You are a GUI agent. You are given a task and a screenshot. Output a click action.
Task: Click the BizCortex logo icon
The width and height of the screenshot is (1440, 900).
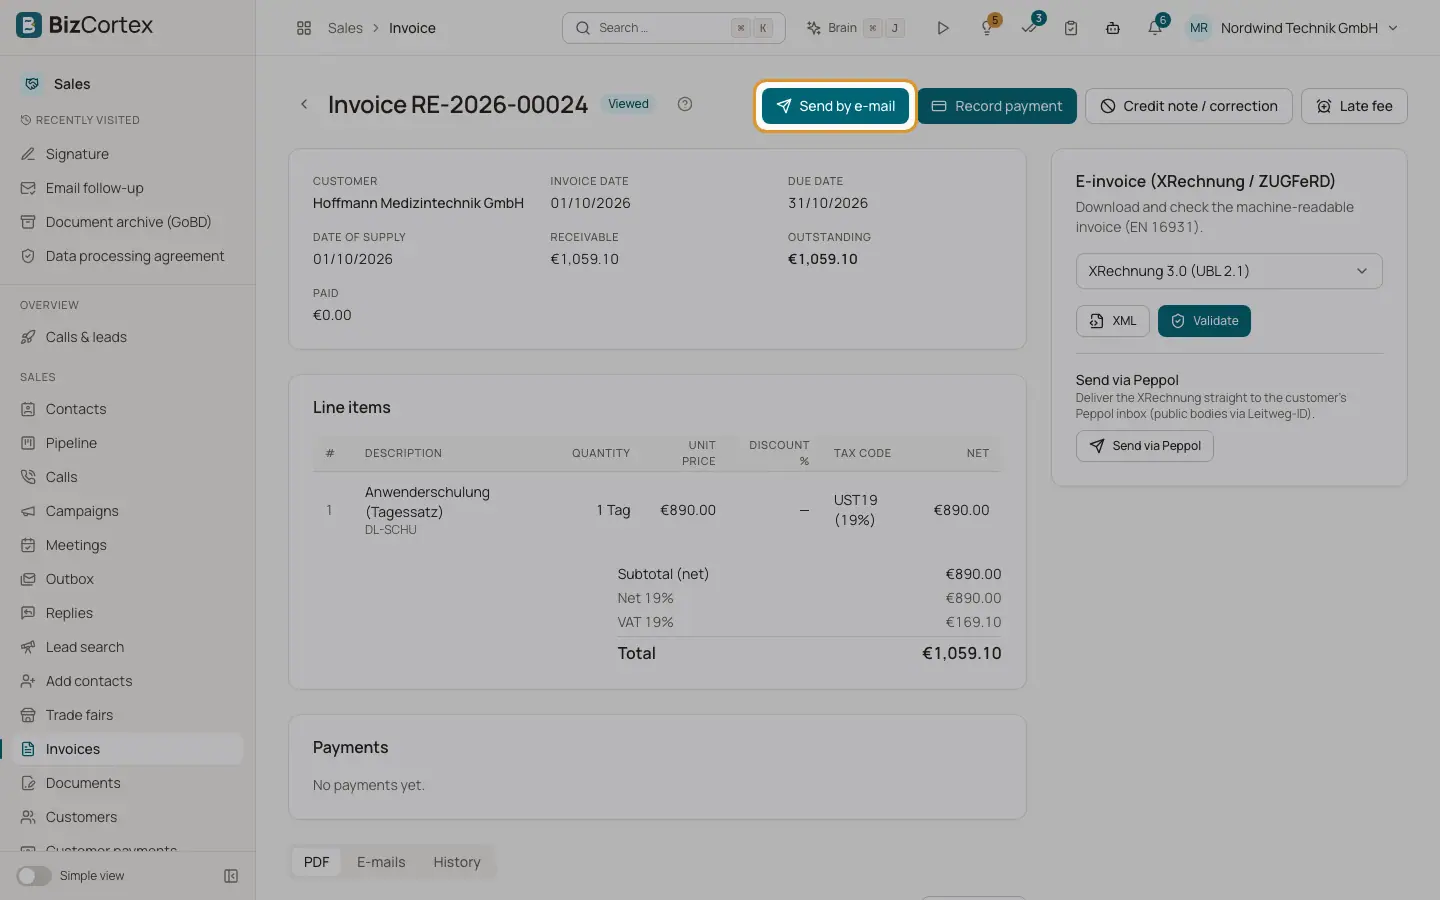click(x=29, y=25)
